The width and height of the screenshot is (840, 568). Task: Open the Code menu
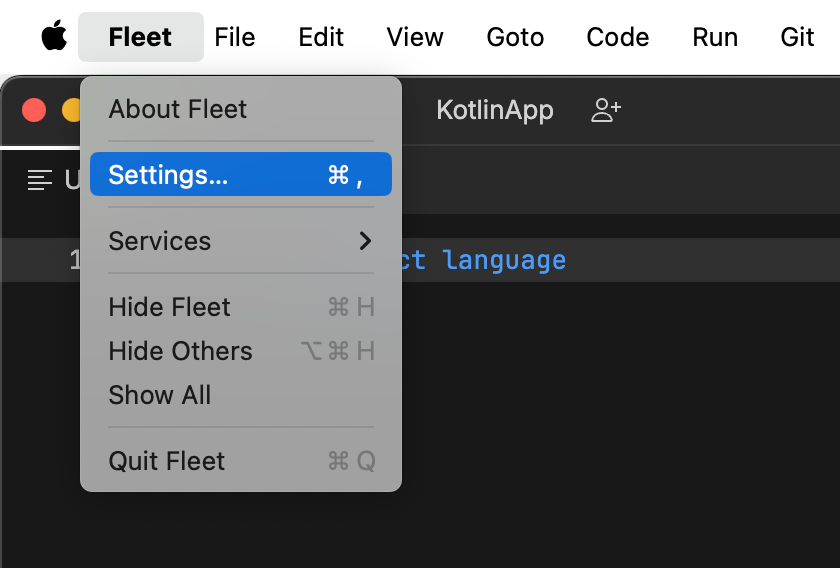pos(618,37)
